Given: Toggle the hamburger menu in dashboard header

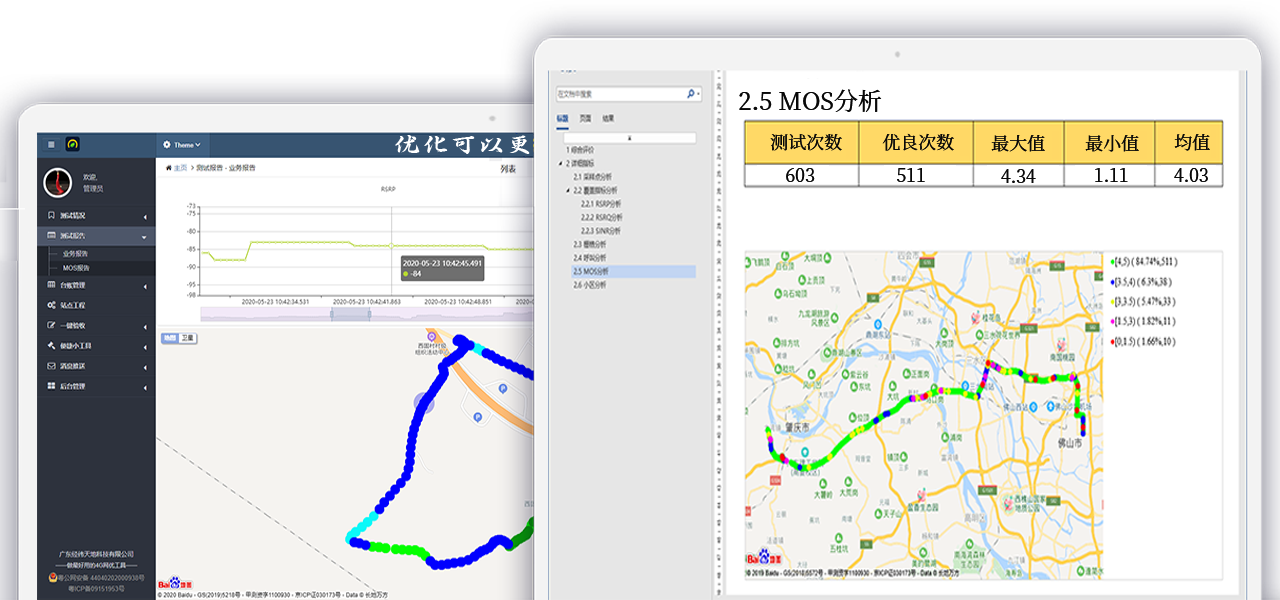Looking at the screenshot, I should click(x=51, y=145).
